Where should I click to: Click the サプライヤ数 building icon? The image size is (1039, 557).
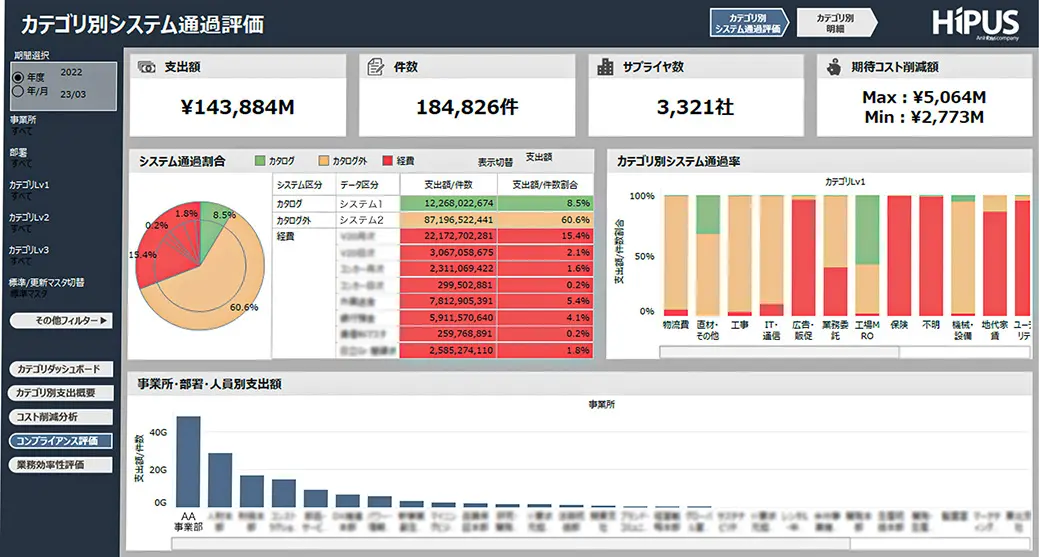pyautogui.click(x=605, y=67)
